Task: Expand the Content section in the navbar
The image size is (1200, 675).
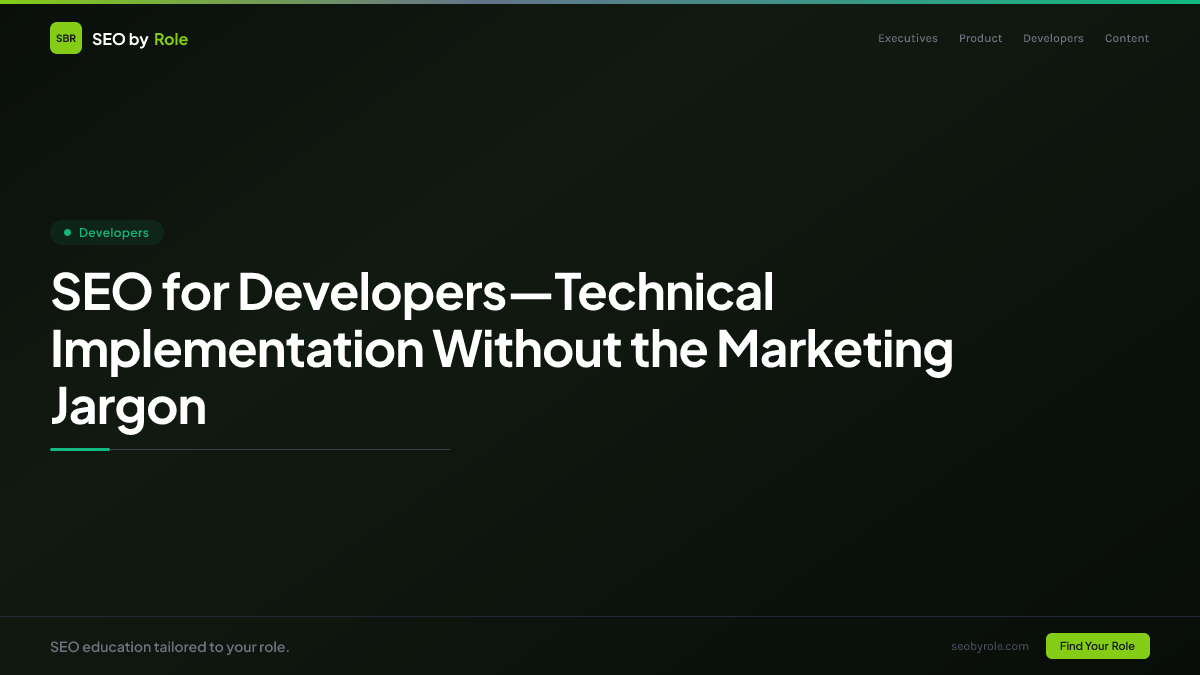Action: (x=1126, y=38)
